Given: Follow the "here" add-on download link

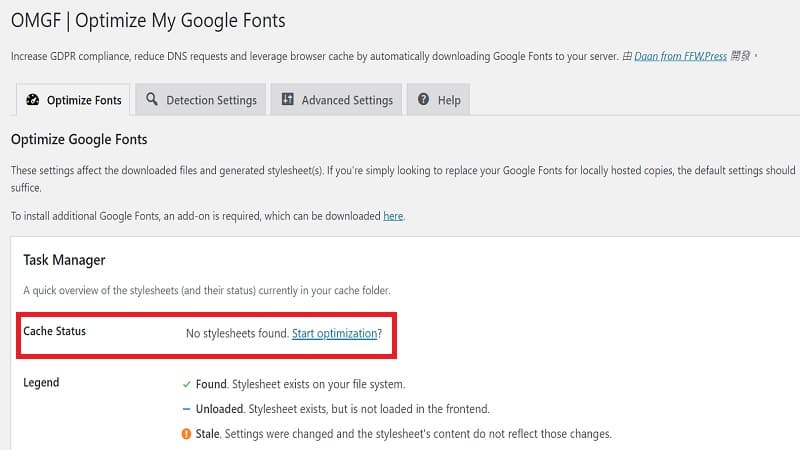Looking at the screenshot, I should pos(393,216).
